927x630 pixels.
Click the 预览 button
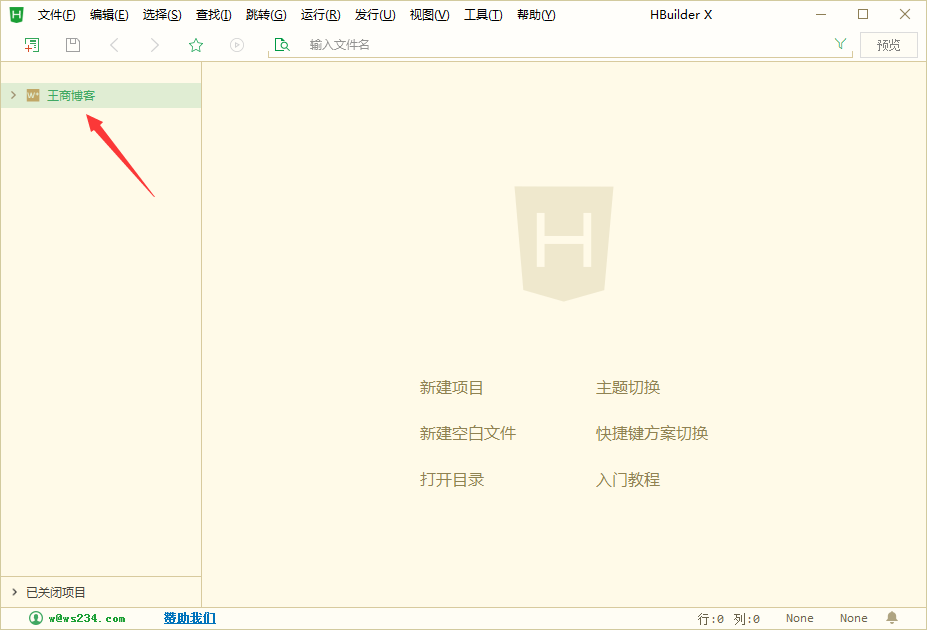[889, 45]
